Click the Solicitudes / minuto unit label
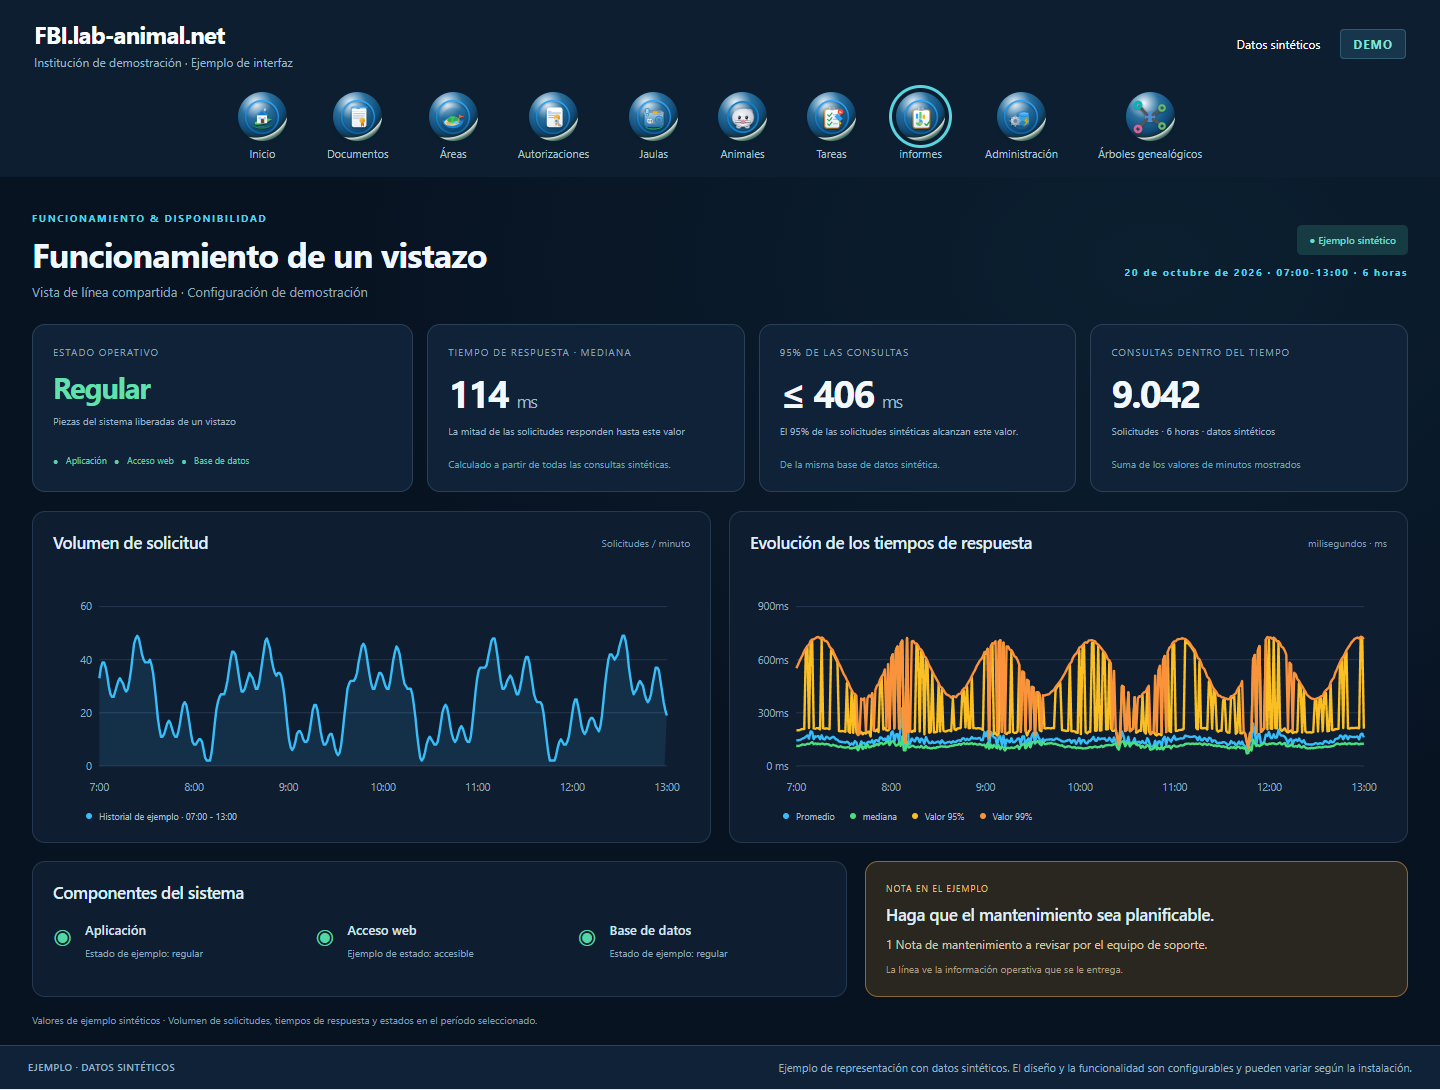This screenshot has width=1440, height=1090. (645, 544)
